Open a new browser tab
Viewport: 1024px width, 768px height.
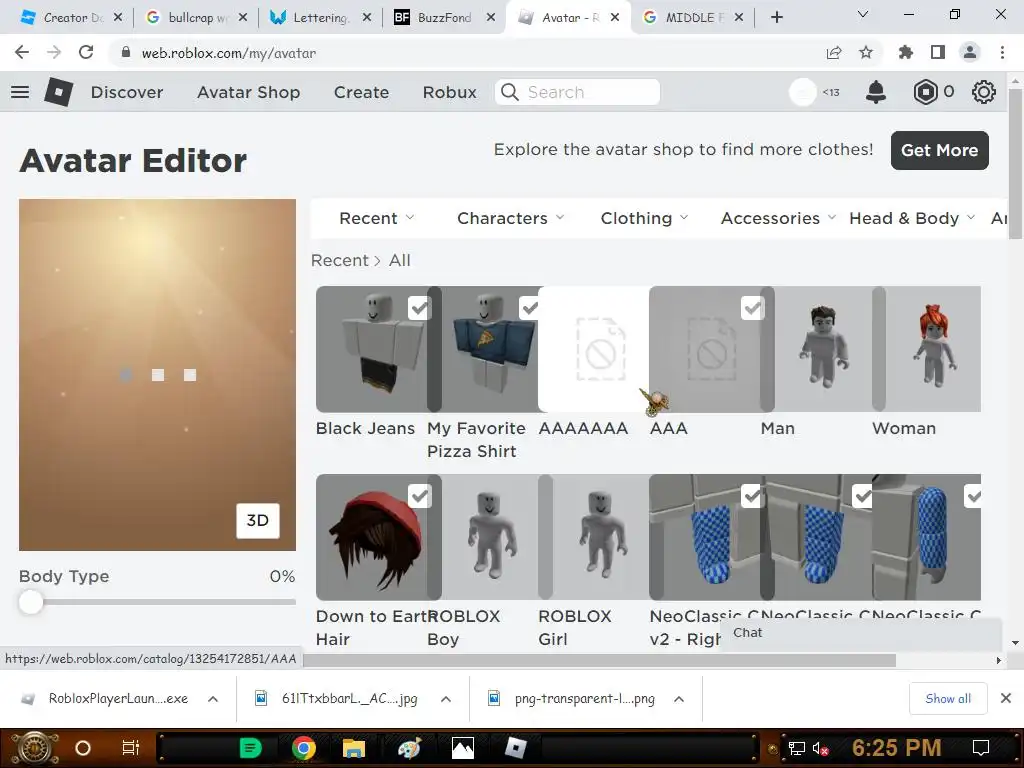click(x=776, y=18)
